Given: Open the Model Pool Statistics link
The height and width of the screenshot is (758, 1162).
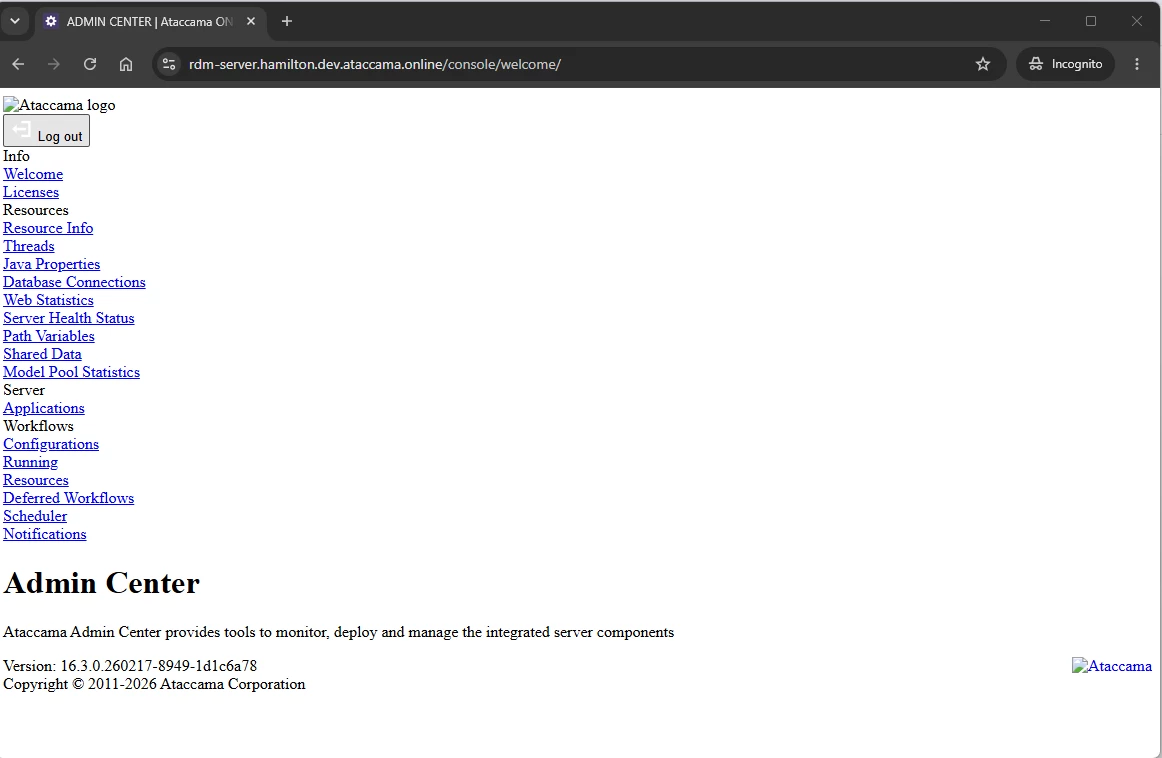Looking at the screenshot, I should pyautogui.click(x=71, y=372).
